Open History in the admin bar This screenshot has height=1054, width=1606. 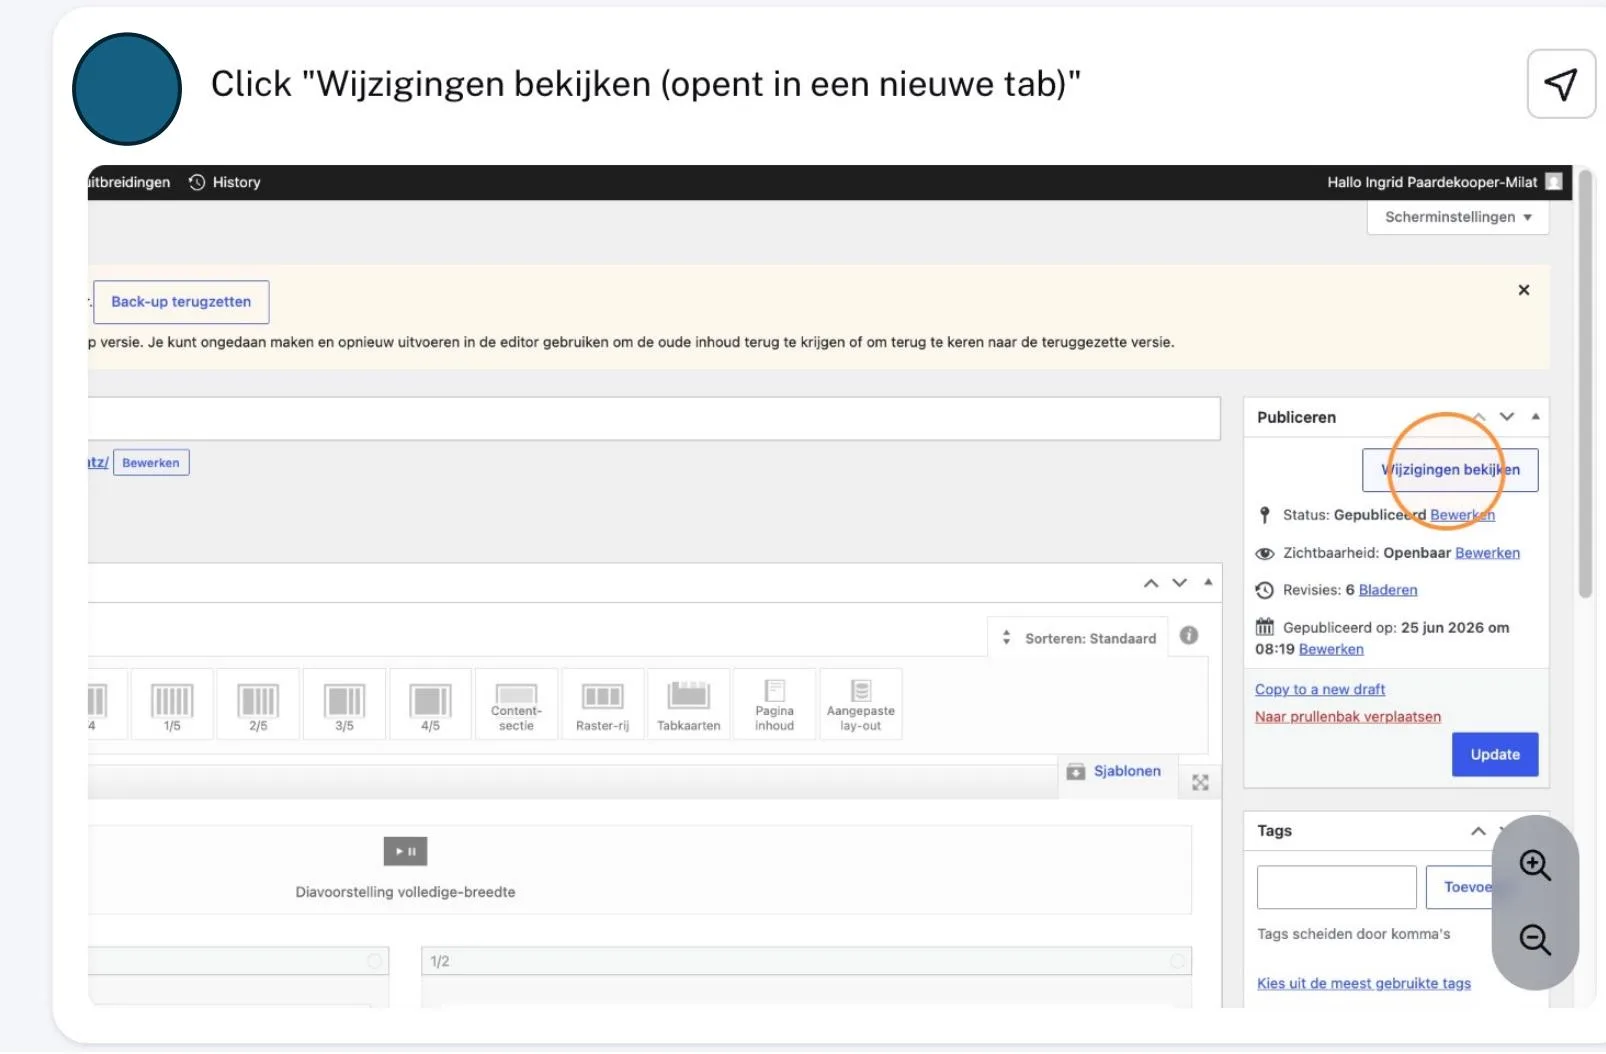225,182
